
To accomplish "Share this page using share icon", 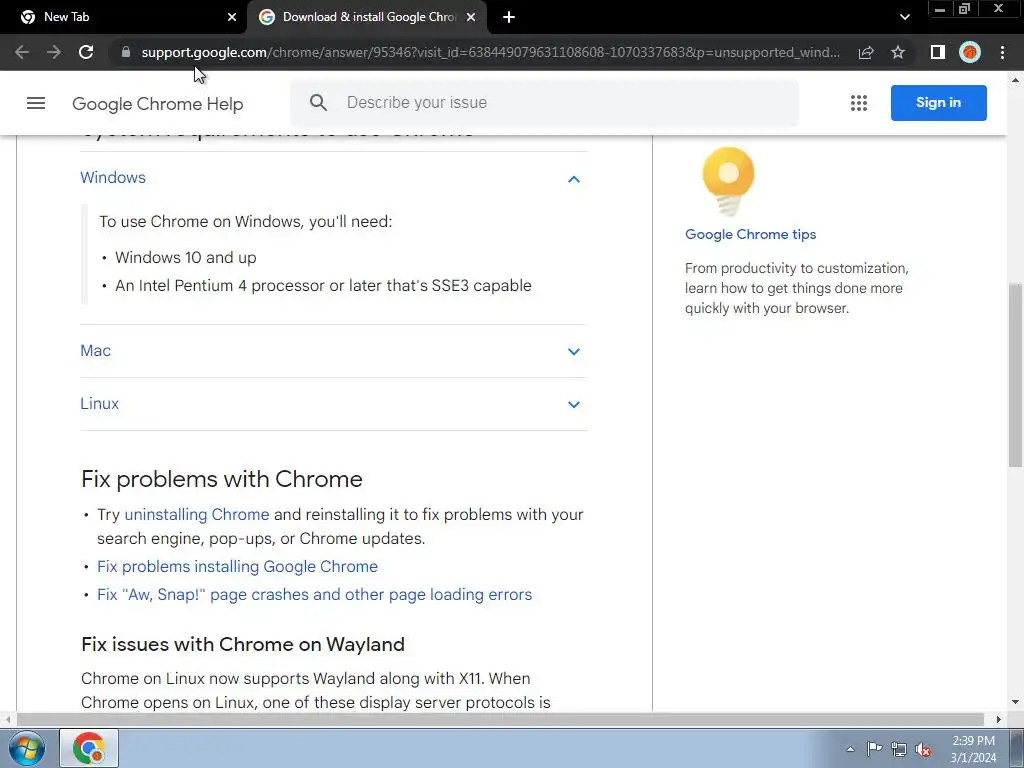I will [x=866, y=52].
